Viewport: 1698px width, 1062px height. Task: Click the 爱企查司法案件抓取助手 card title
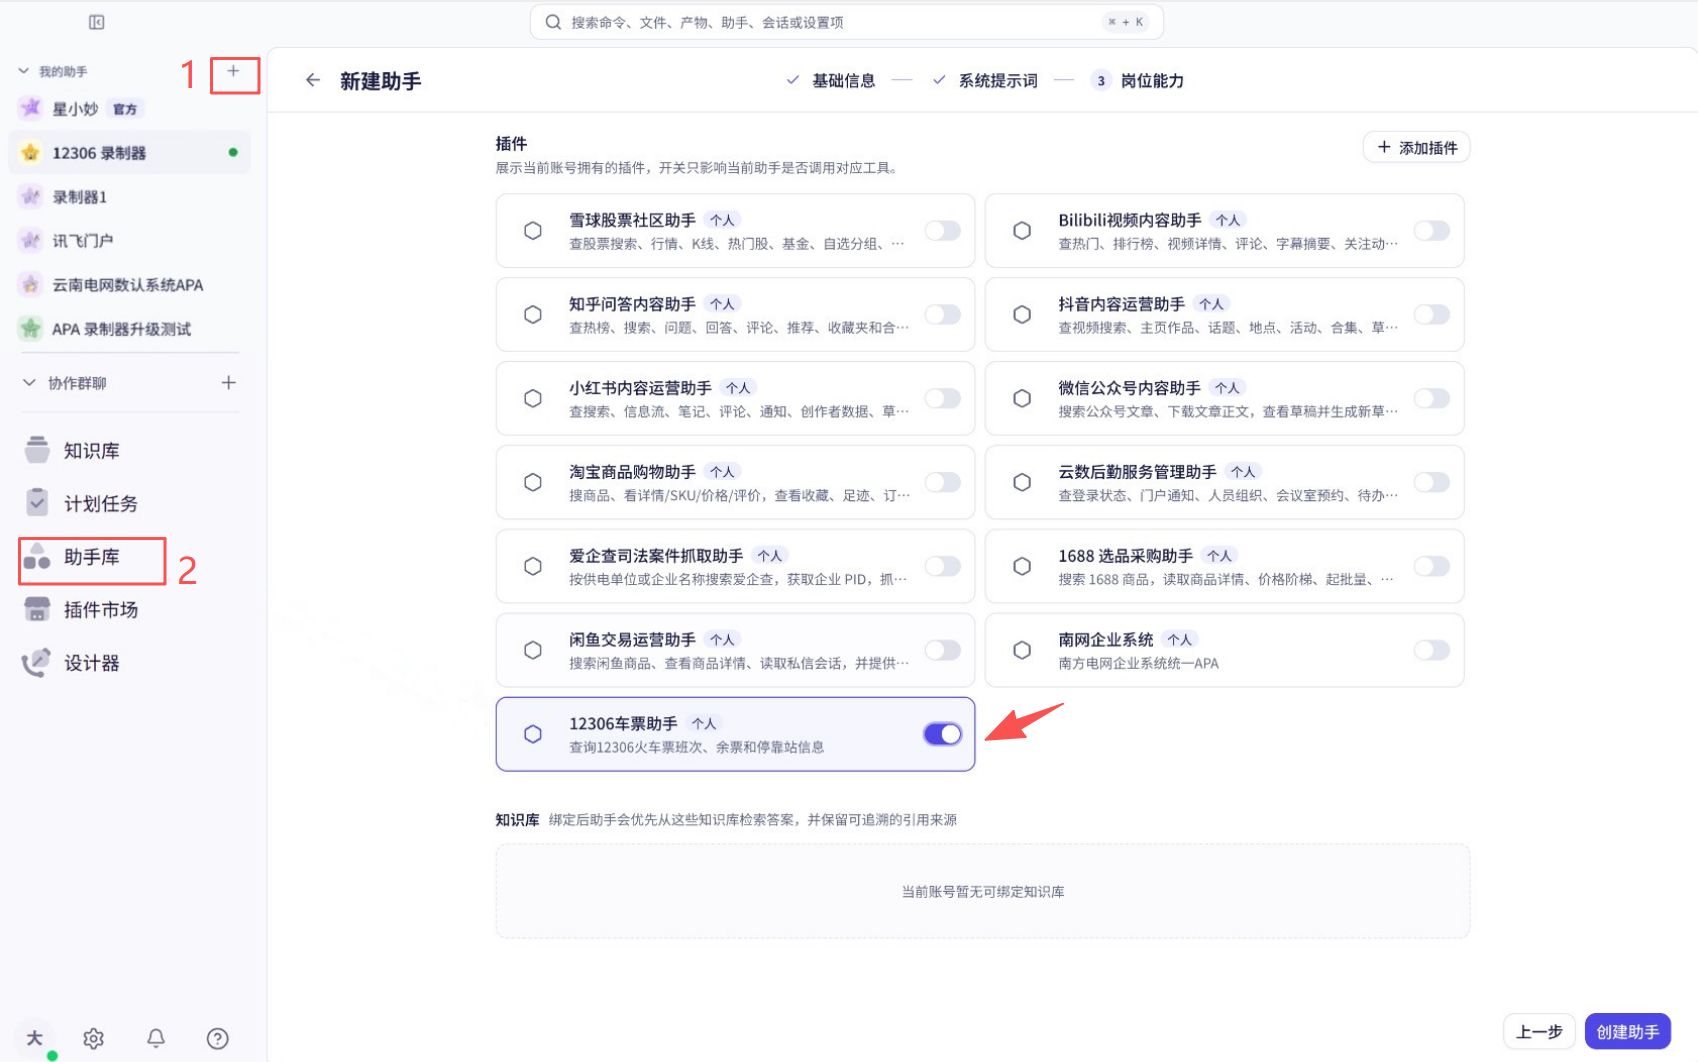point(656,556)
